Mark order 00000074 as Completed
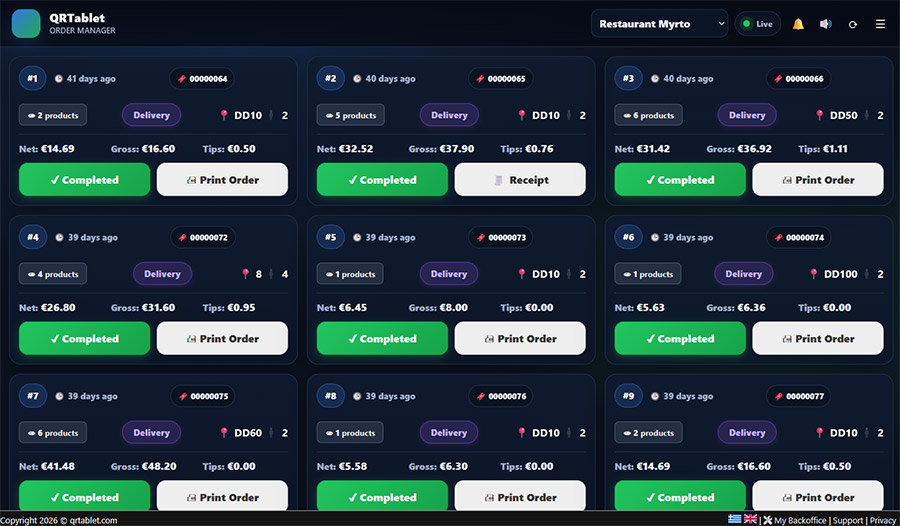 pos(680,338)
